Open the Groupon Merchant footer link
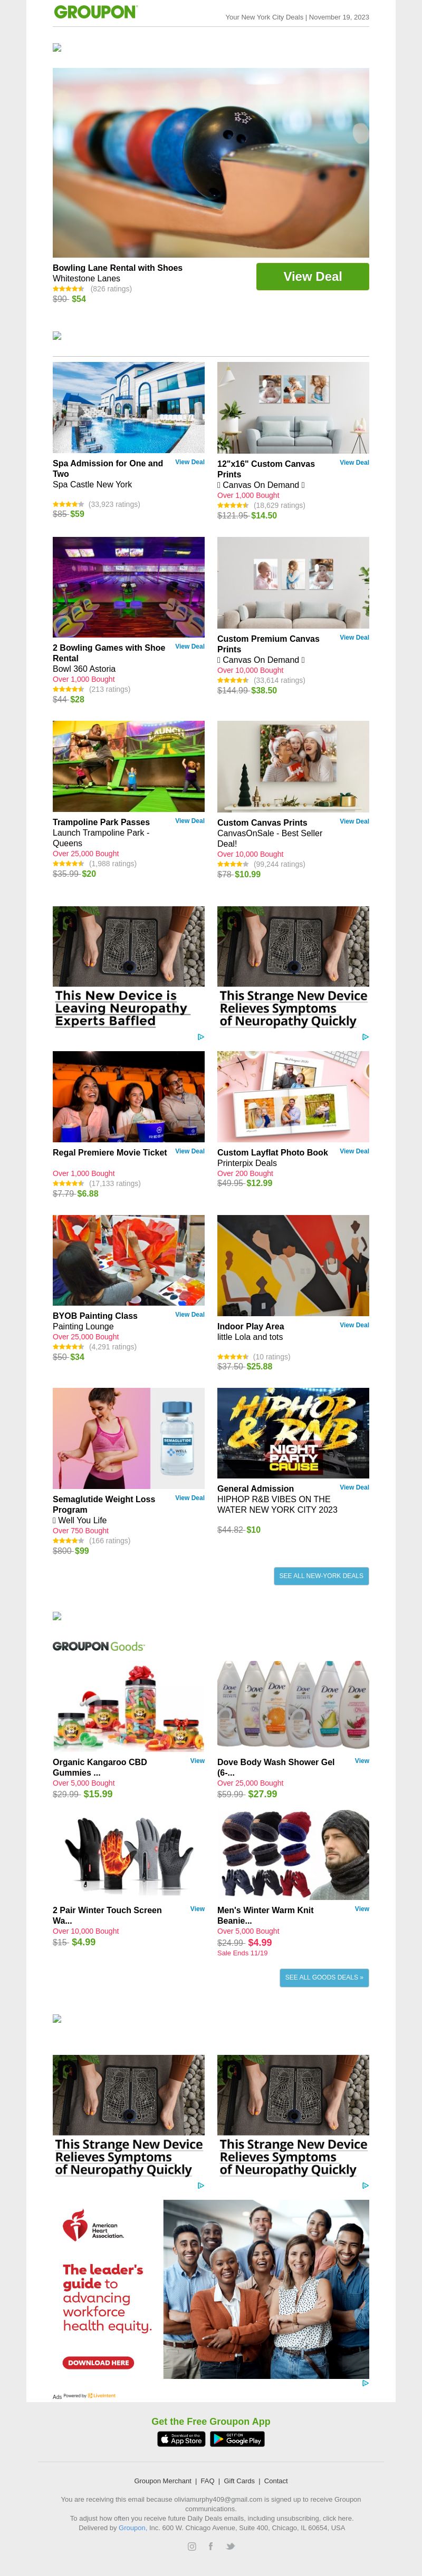Viewport: 422px width, 2576px height. [x=163, y=2481]
